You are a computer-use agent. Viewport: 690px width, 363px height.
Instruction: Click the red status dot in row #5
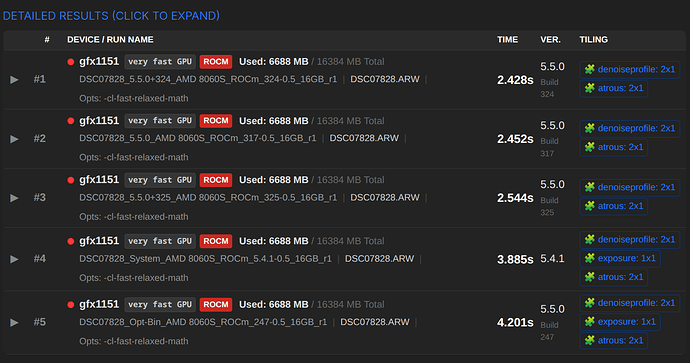(x=70, y=304)
